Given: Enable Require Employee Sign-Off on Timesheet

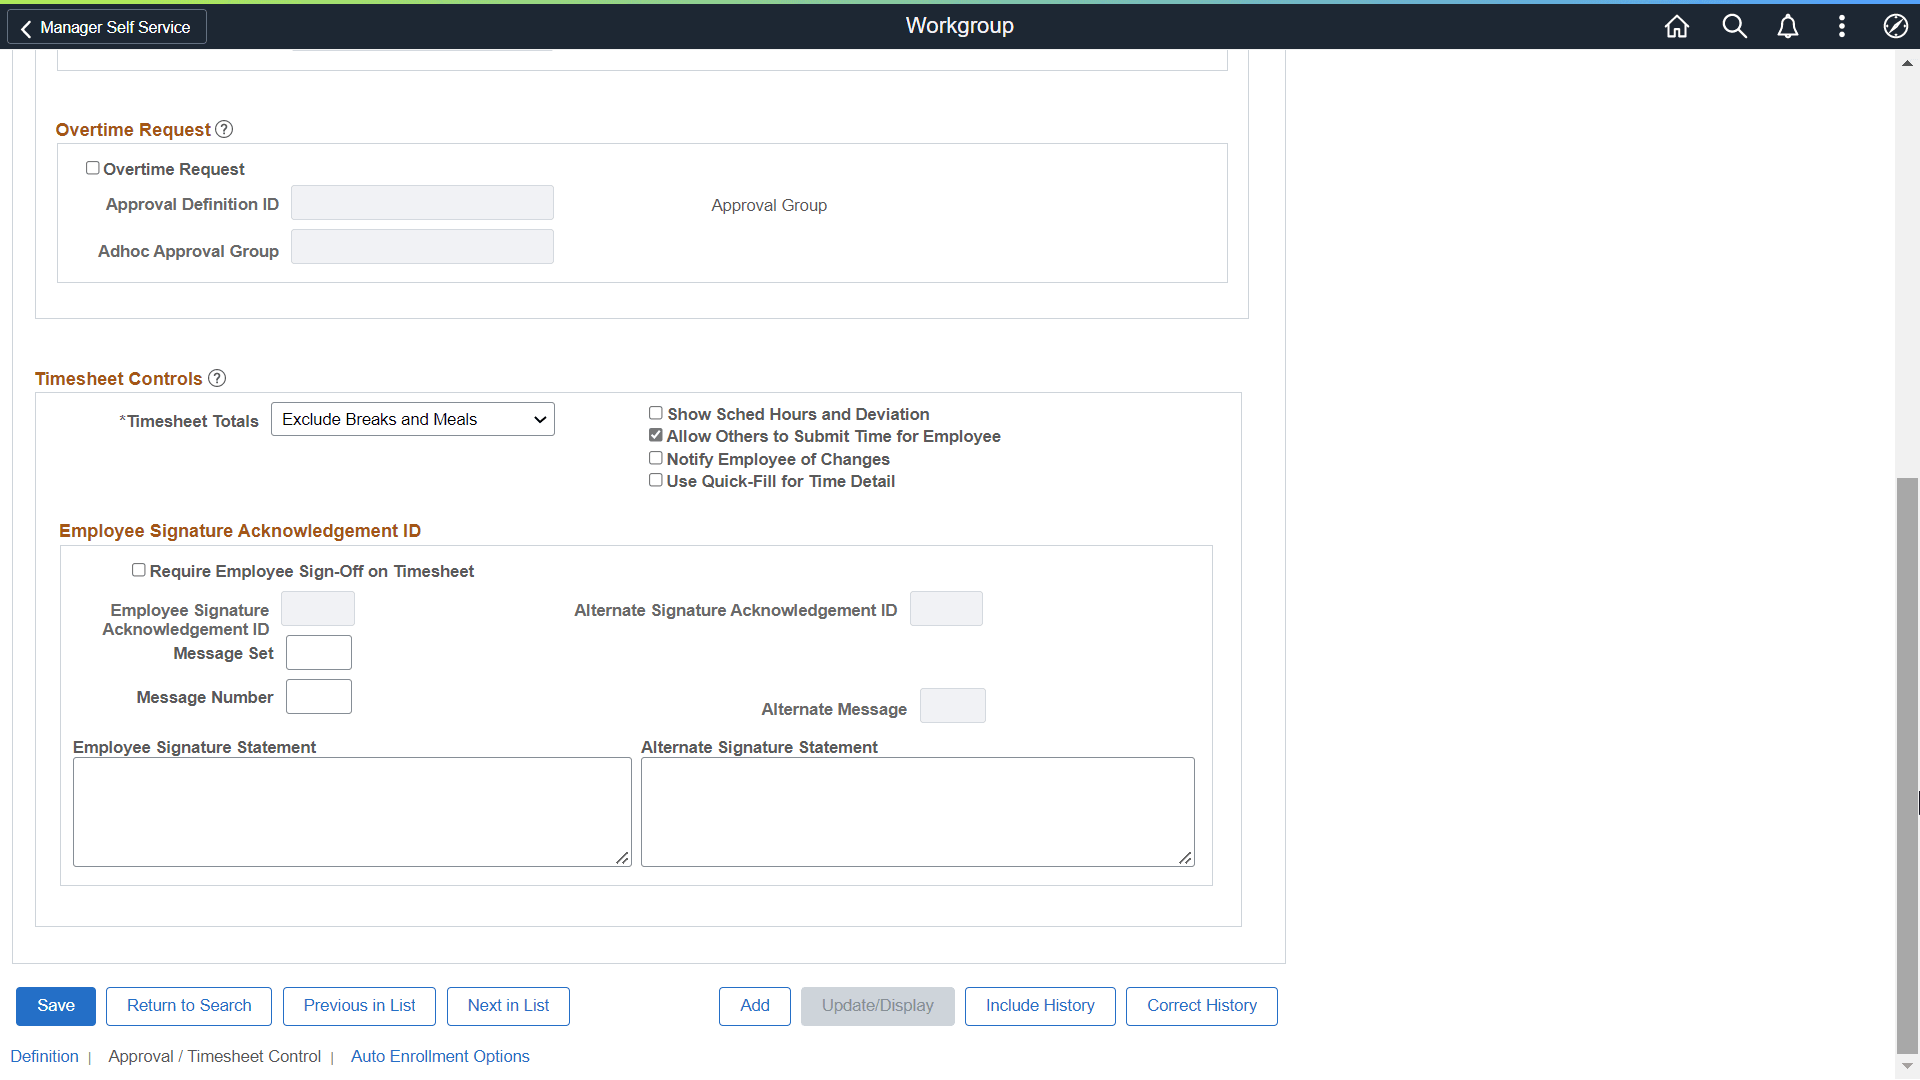Looking at the screenshot, I should tap(139, 569).
